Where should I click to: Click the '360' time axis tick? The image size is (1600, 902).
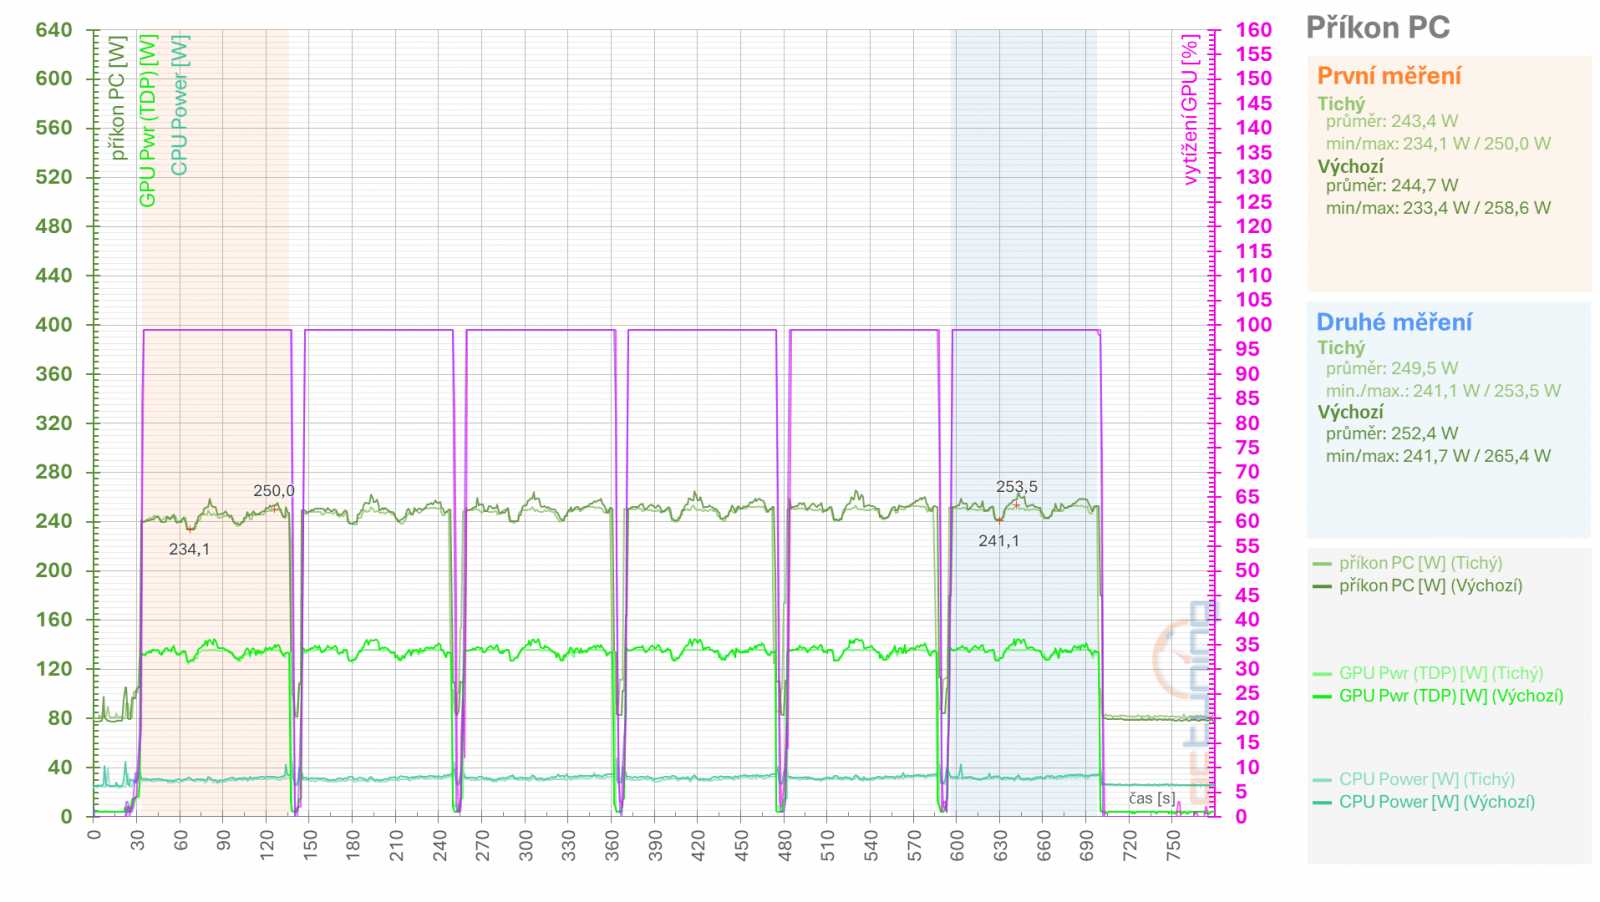click(612, 845)
